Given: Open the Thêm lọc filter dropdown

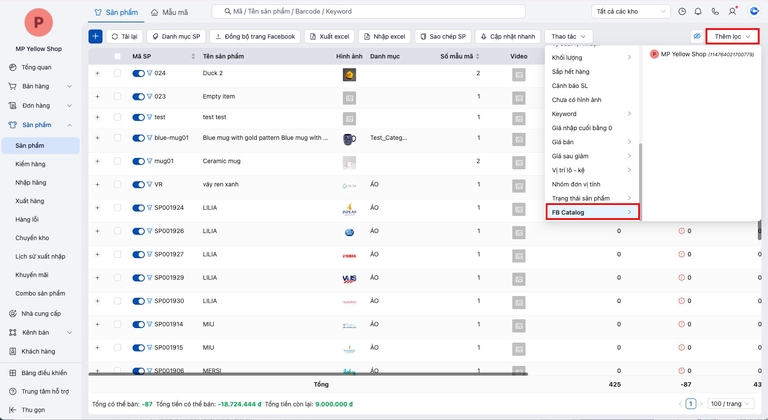Looking at the screenshot, I should tap(732, 36).
